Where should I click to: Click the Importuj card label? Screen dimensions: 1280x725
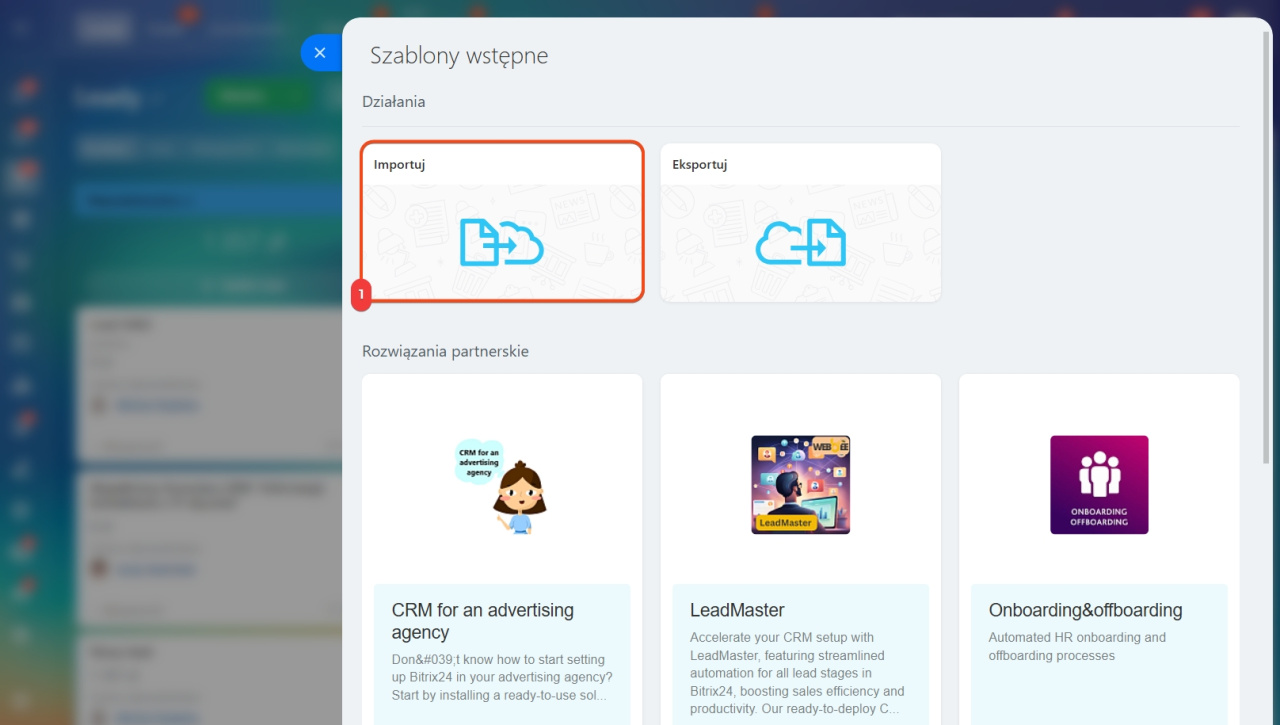pos(400,165)
